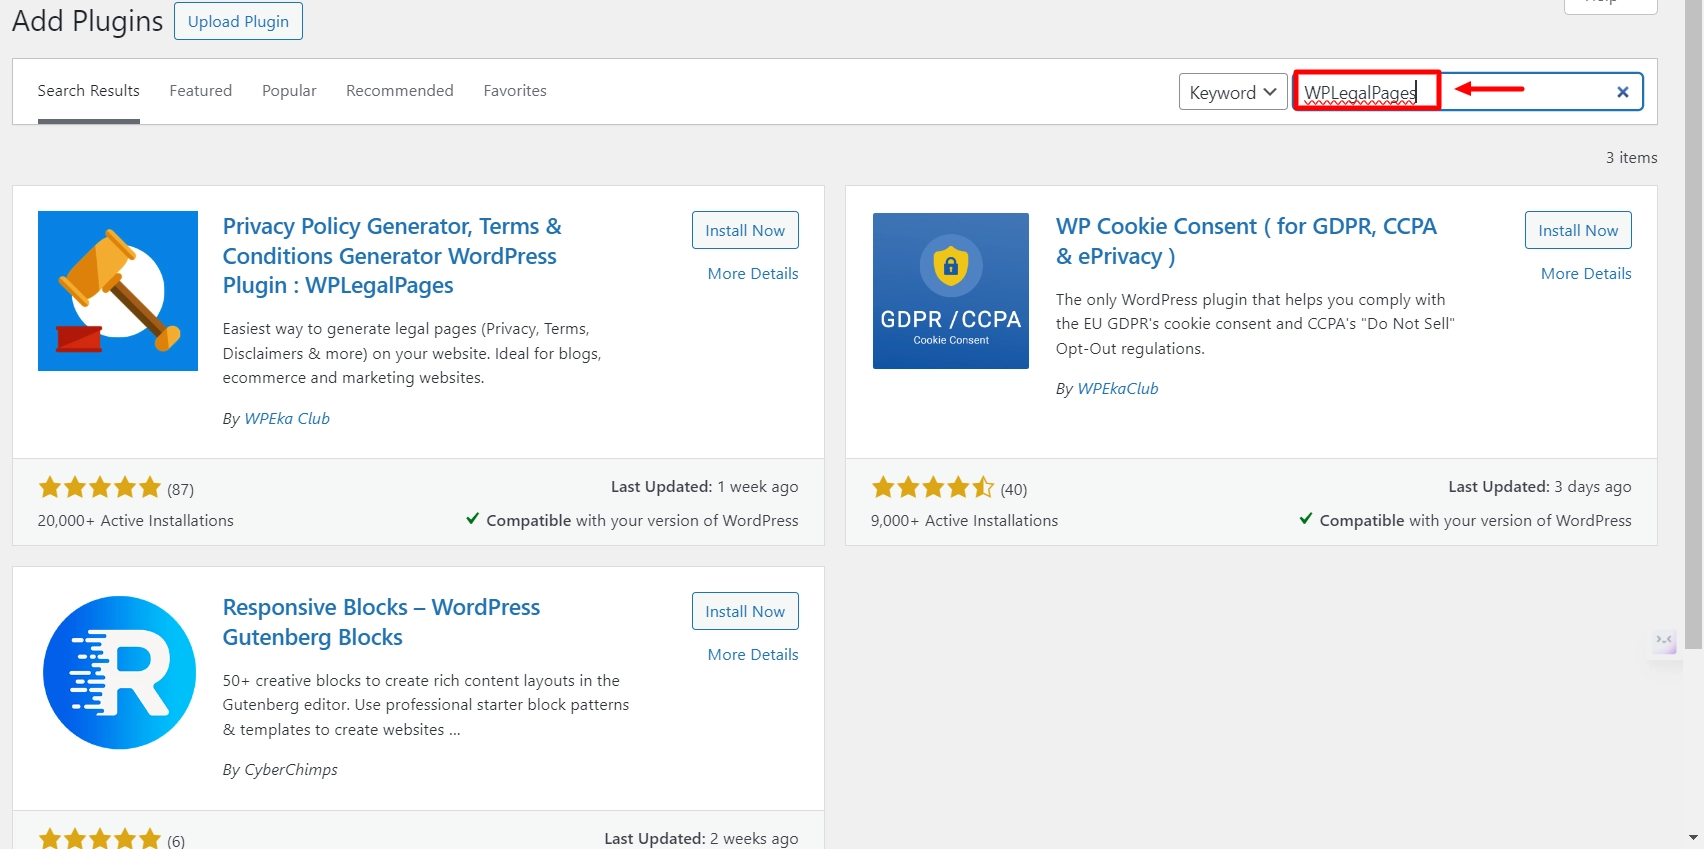Open the Responsive Blocks Gutenberg Blocks title link
This screenshot has width=1704, height=849.
pyautogui.click(x=381, y=622)
